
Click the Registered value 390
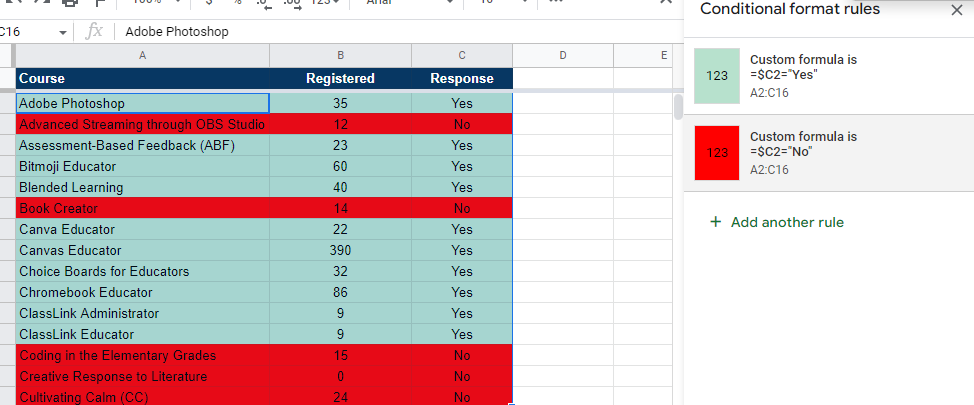pos(340,250)
